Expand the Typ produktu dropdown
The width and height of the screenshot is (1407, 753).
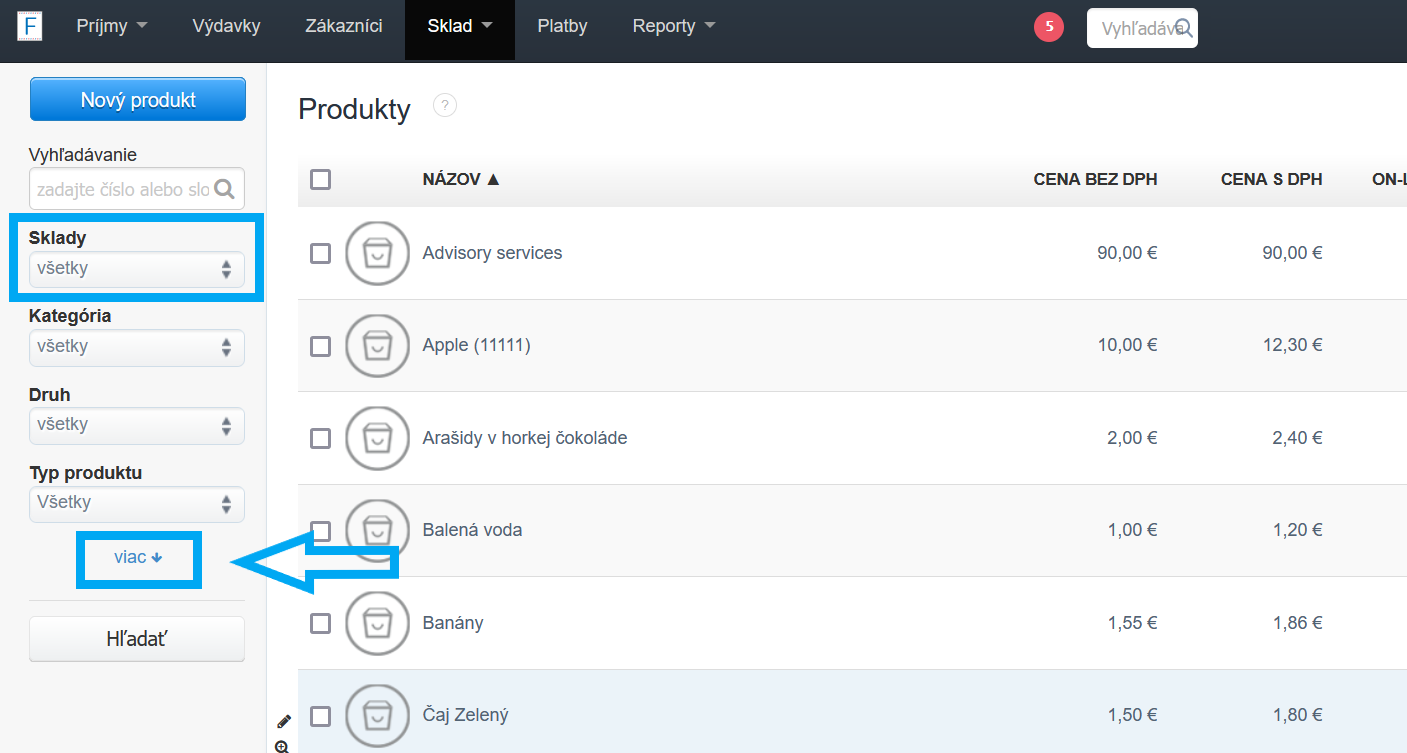137,503
